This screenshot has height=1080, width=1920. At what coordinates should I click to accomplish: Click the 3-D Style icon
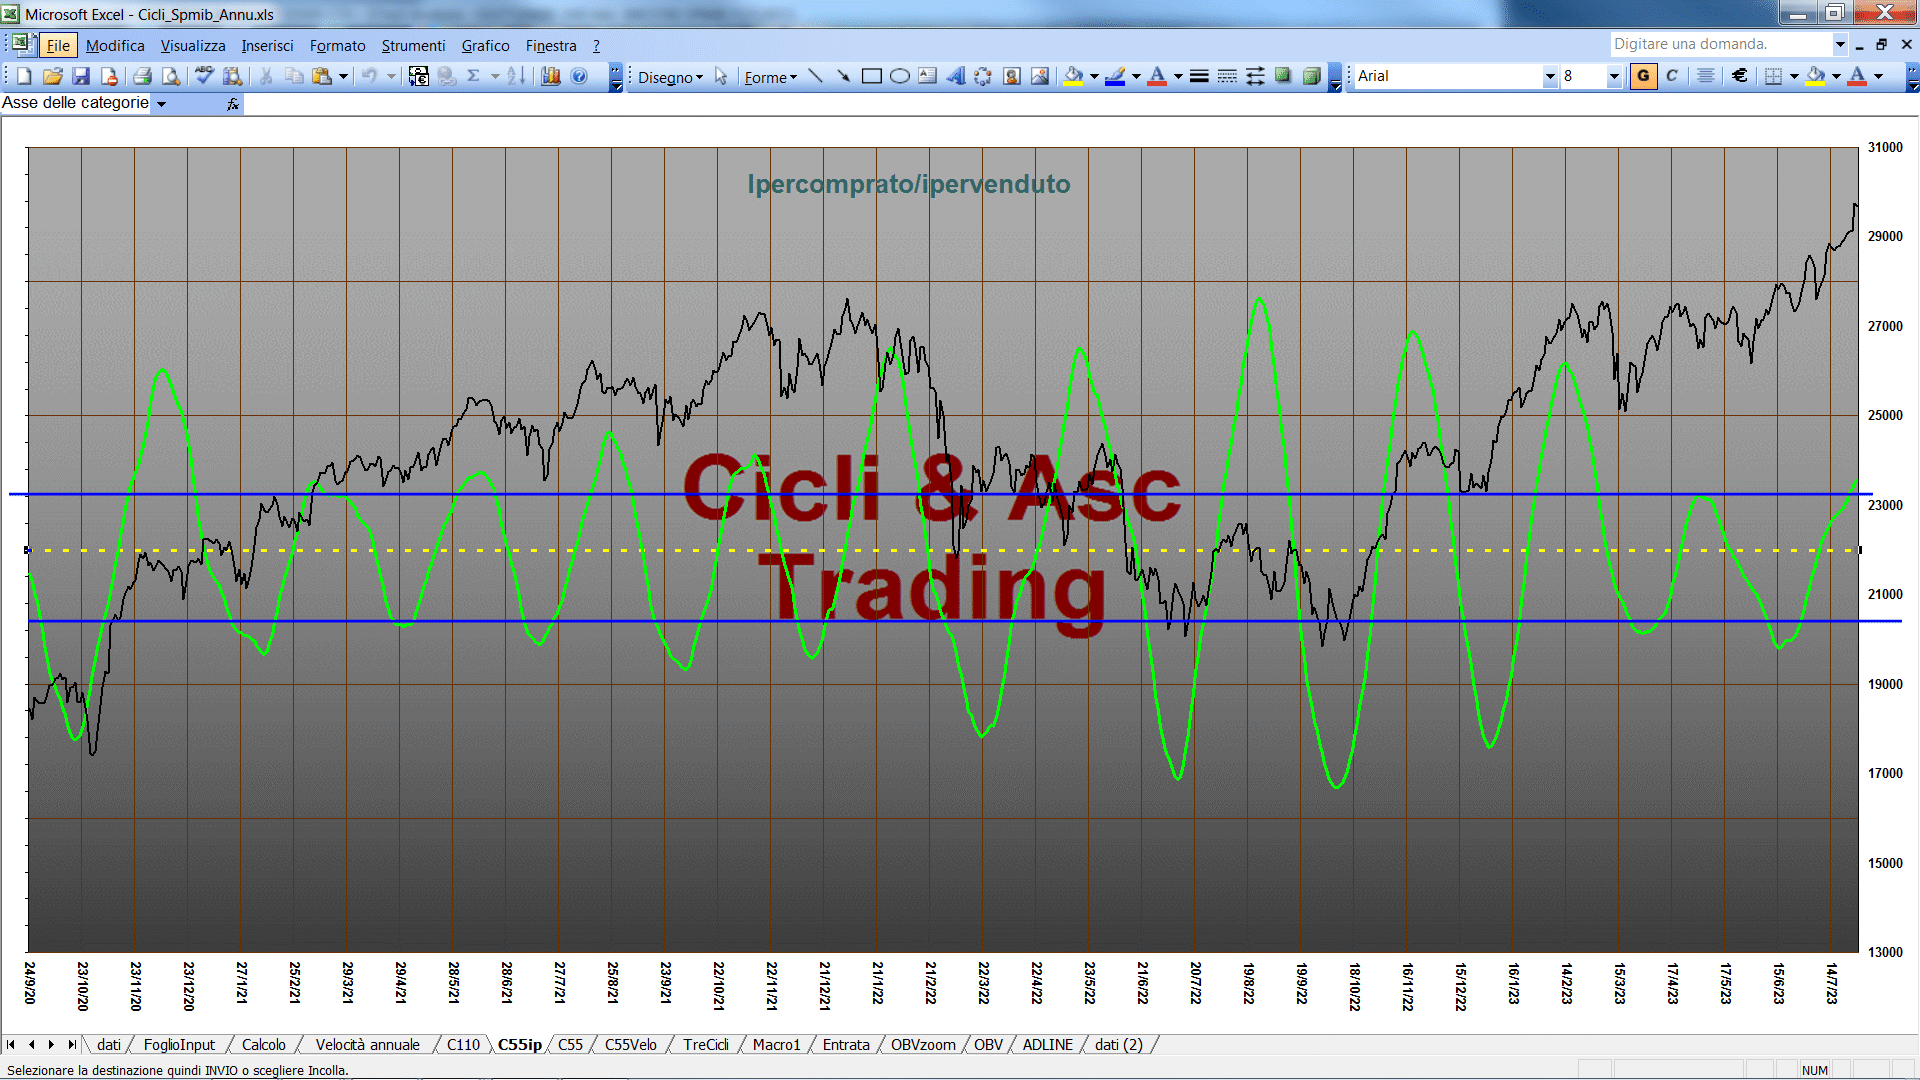coord(1311,76)
